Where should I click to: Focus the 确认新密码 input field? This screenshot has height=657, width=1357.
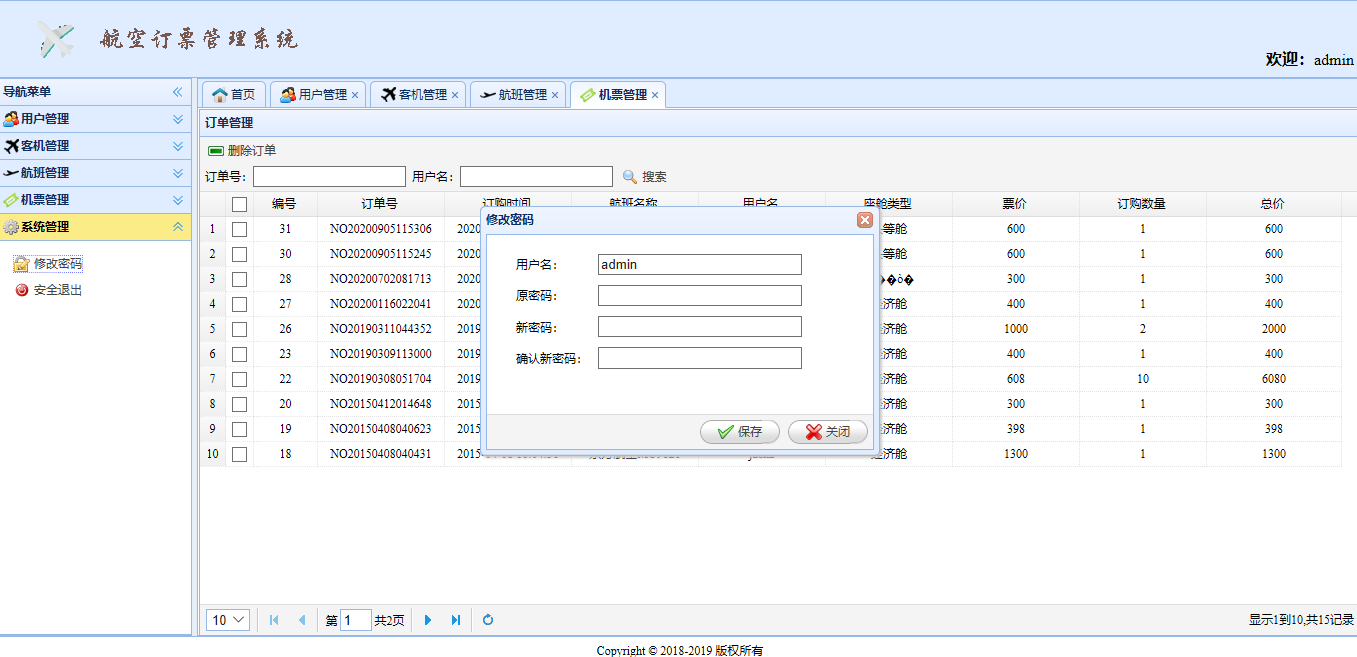(700, 358)
